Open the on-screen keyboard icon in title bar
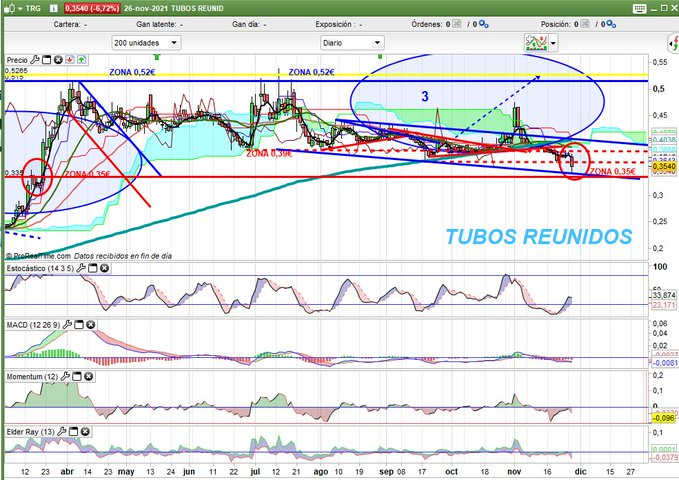The width and height of the screenshot is (679, 480). point(639,8)
